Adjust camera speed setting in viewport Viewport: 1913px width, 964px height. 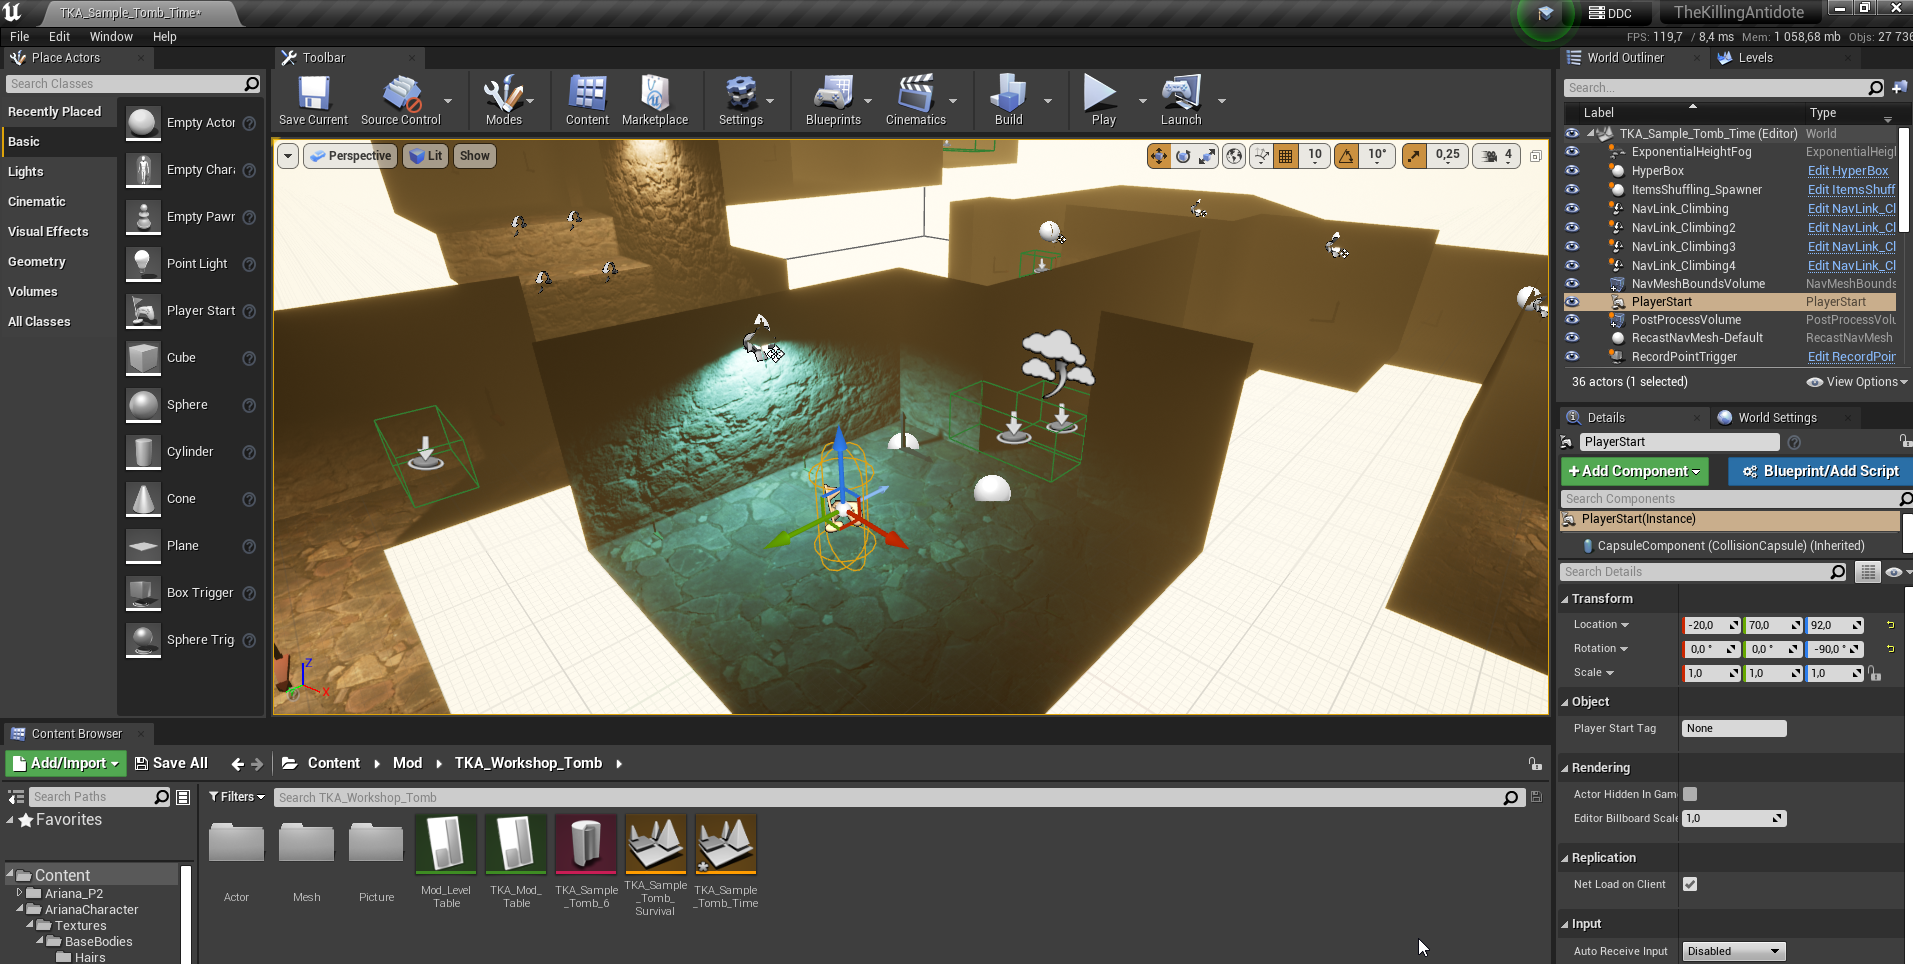1497,156
